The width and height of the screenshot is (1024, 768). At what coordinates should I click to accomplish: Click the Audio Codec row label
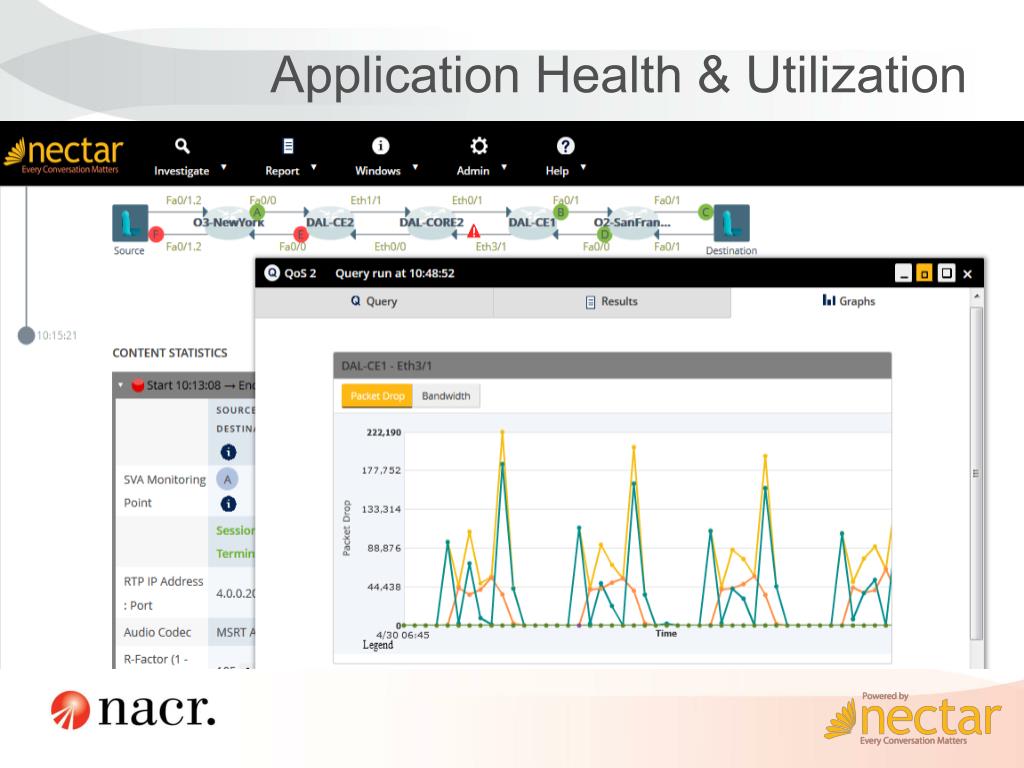(x=157, y=632)
